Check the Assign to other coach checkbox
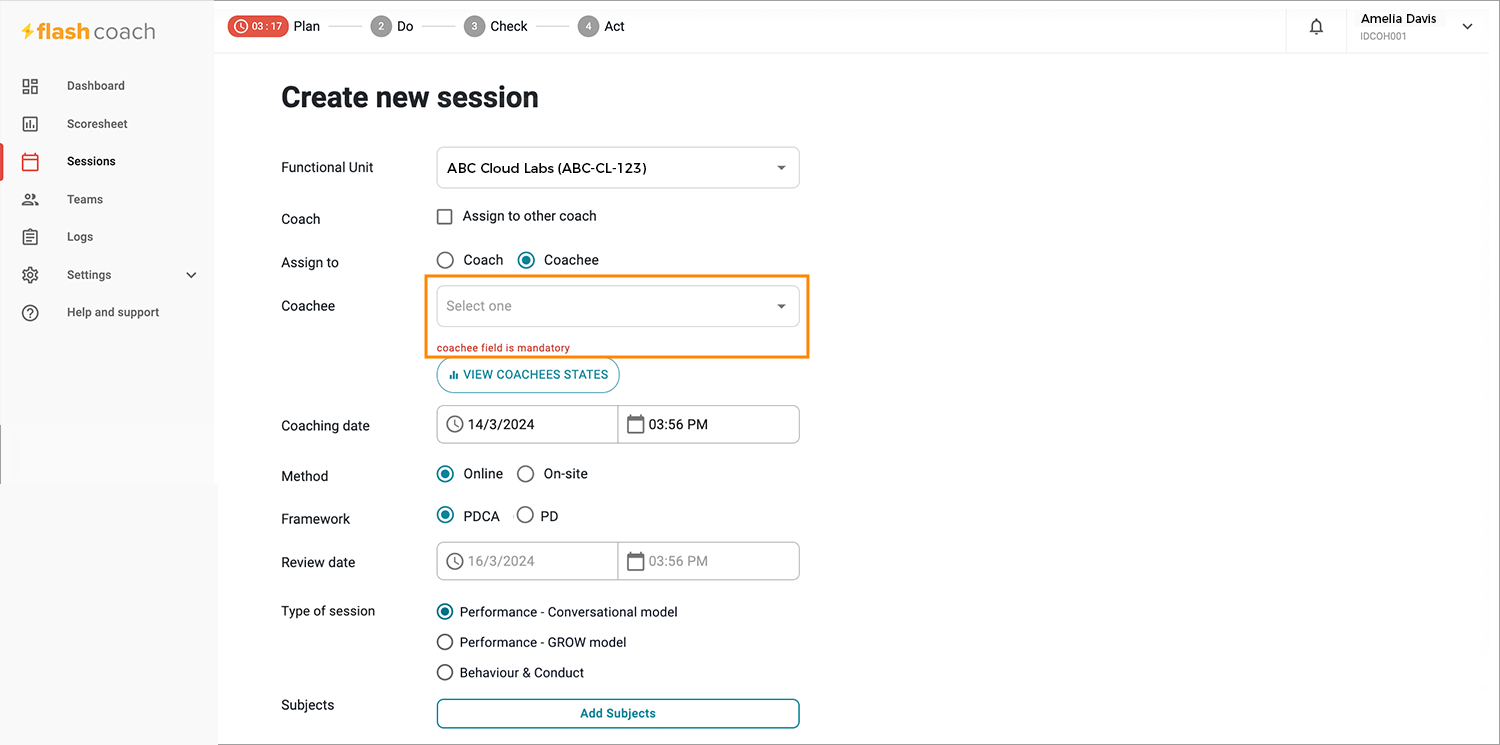This screenshot has height=745, width=1500. 445,216
